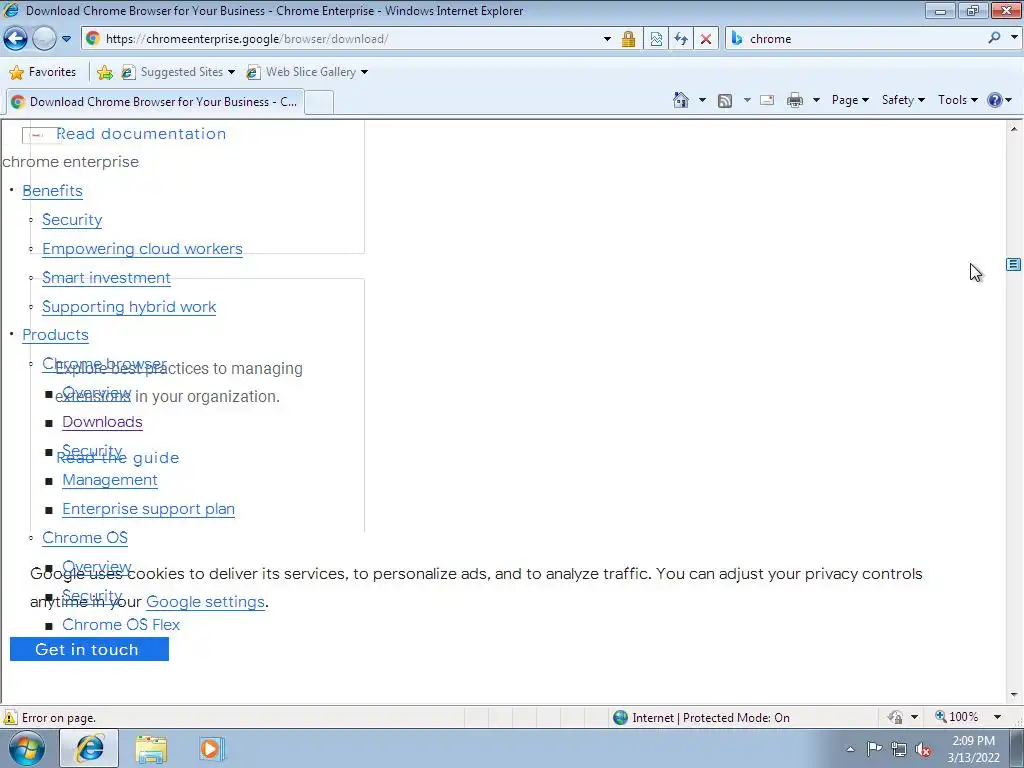Click the RSS feeds icon
This screenshot has height=768, width=1024.
pyautogui.click(x=724, y=100)
